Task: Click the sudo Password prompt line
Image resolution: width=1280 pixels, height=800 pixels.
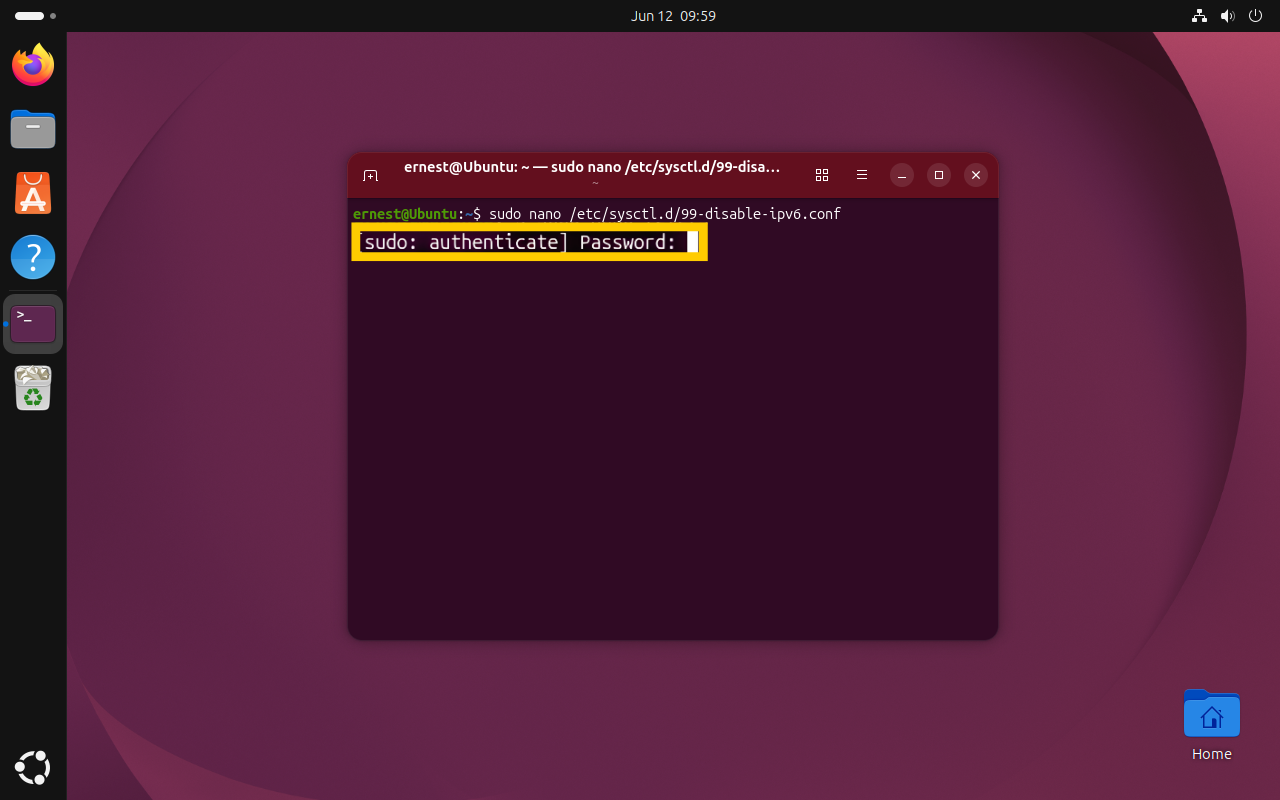Action: tap(529, 242)
